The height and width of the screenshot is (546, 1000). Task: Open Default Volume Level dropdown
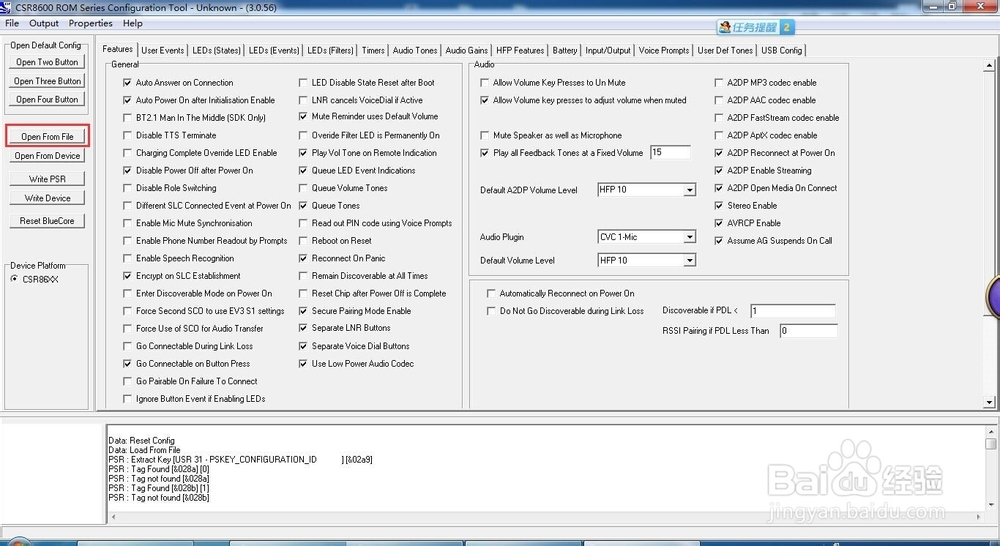click(689, 261)
